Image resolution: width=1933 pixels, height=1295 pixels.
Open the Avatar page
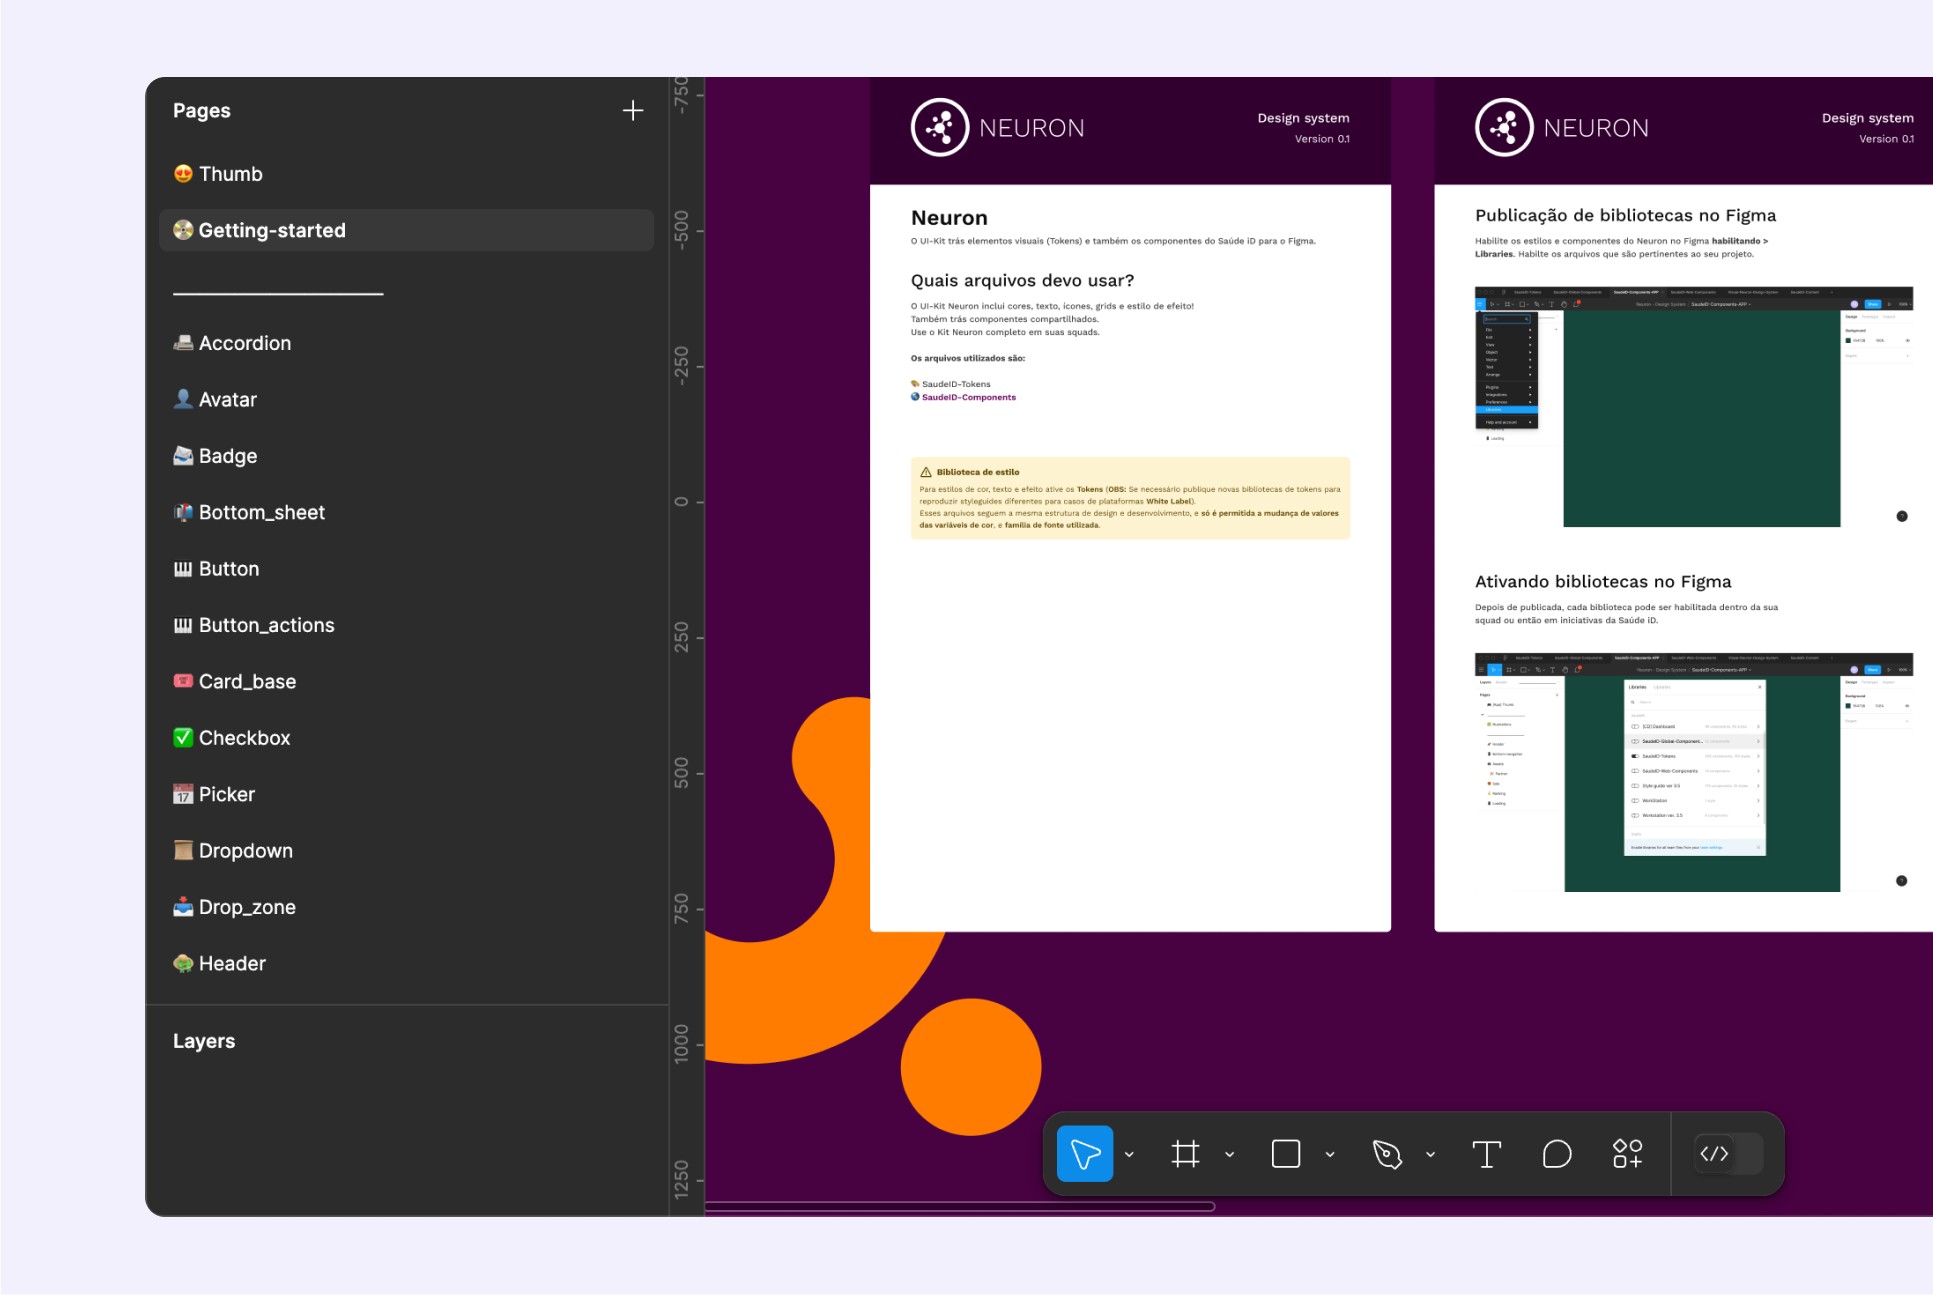click(407, 399)
